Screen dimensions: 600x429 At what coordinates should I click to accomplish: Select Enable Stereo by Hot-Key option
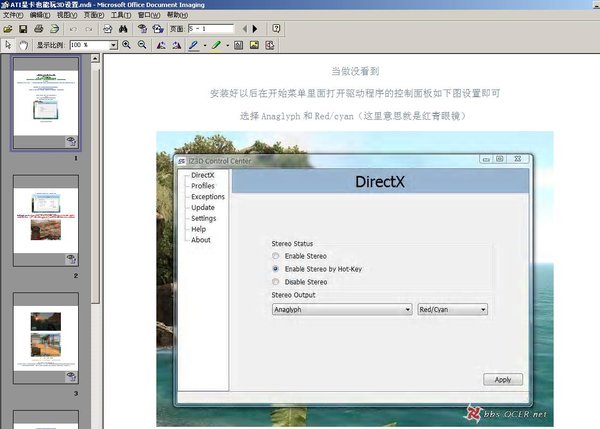[275, 269]
